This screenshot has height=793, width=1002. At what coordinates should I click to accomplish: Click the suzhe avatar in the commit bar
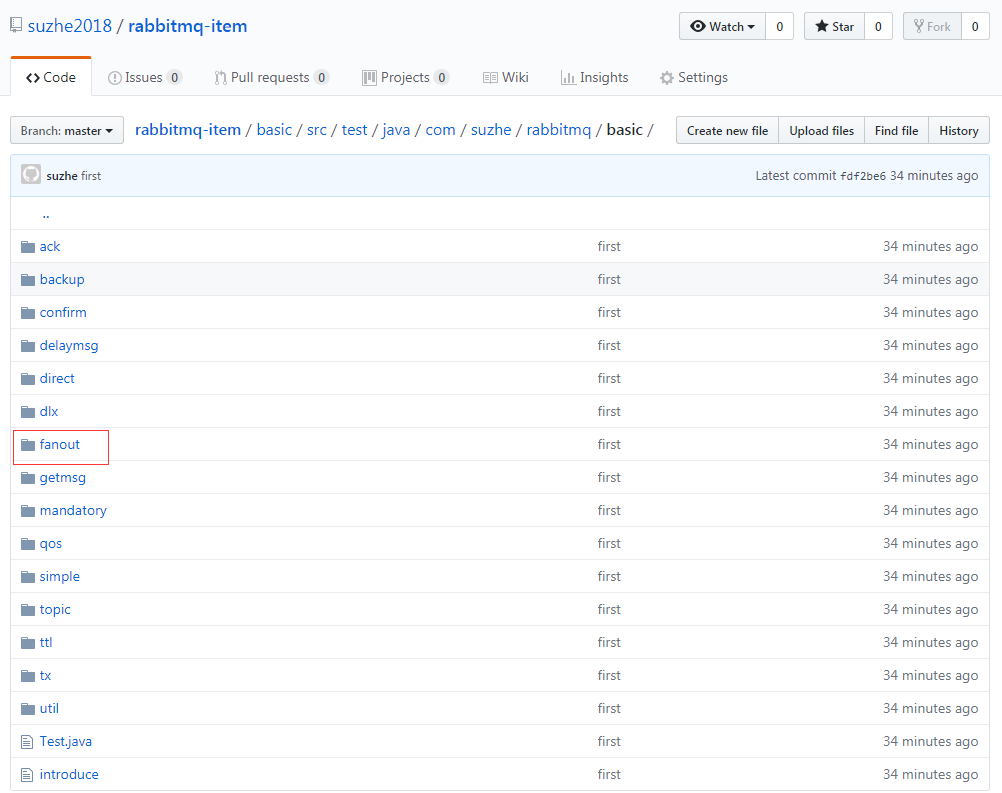[31, 174]
